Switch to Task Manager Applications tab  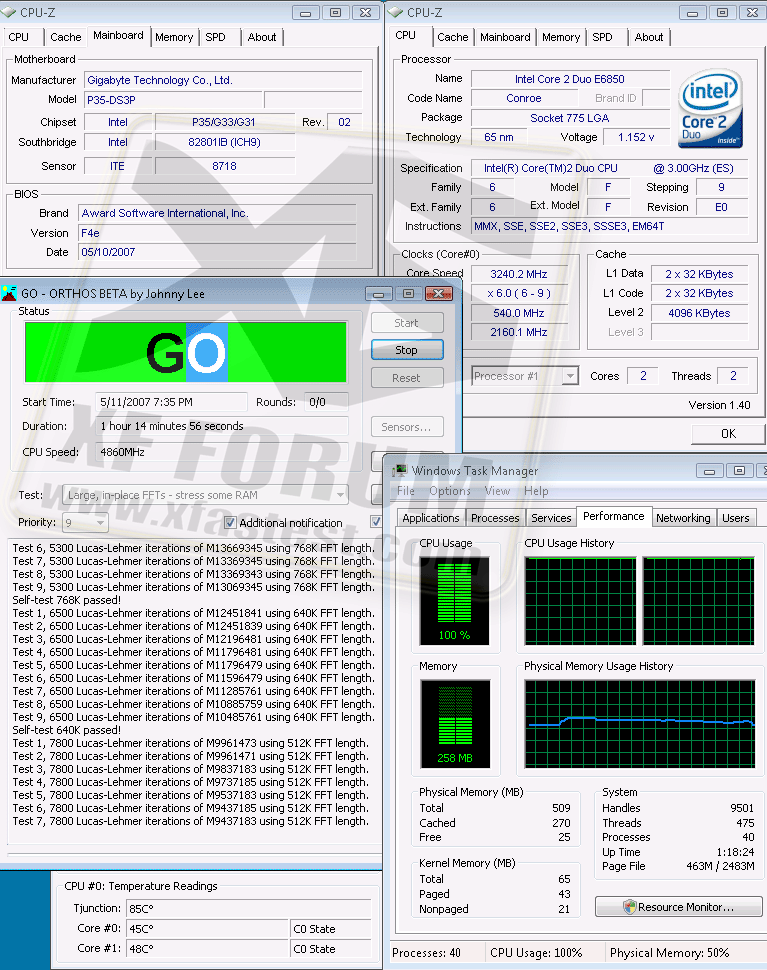pyautogui.click(x=431, y=518)
